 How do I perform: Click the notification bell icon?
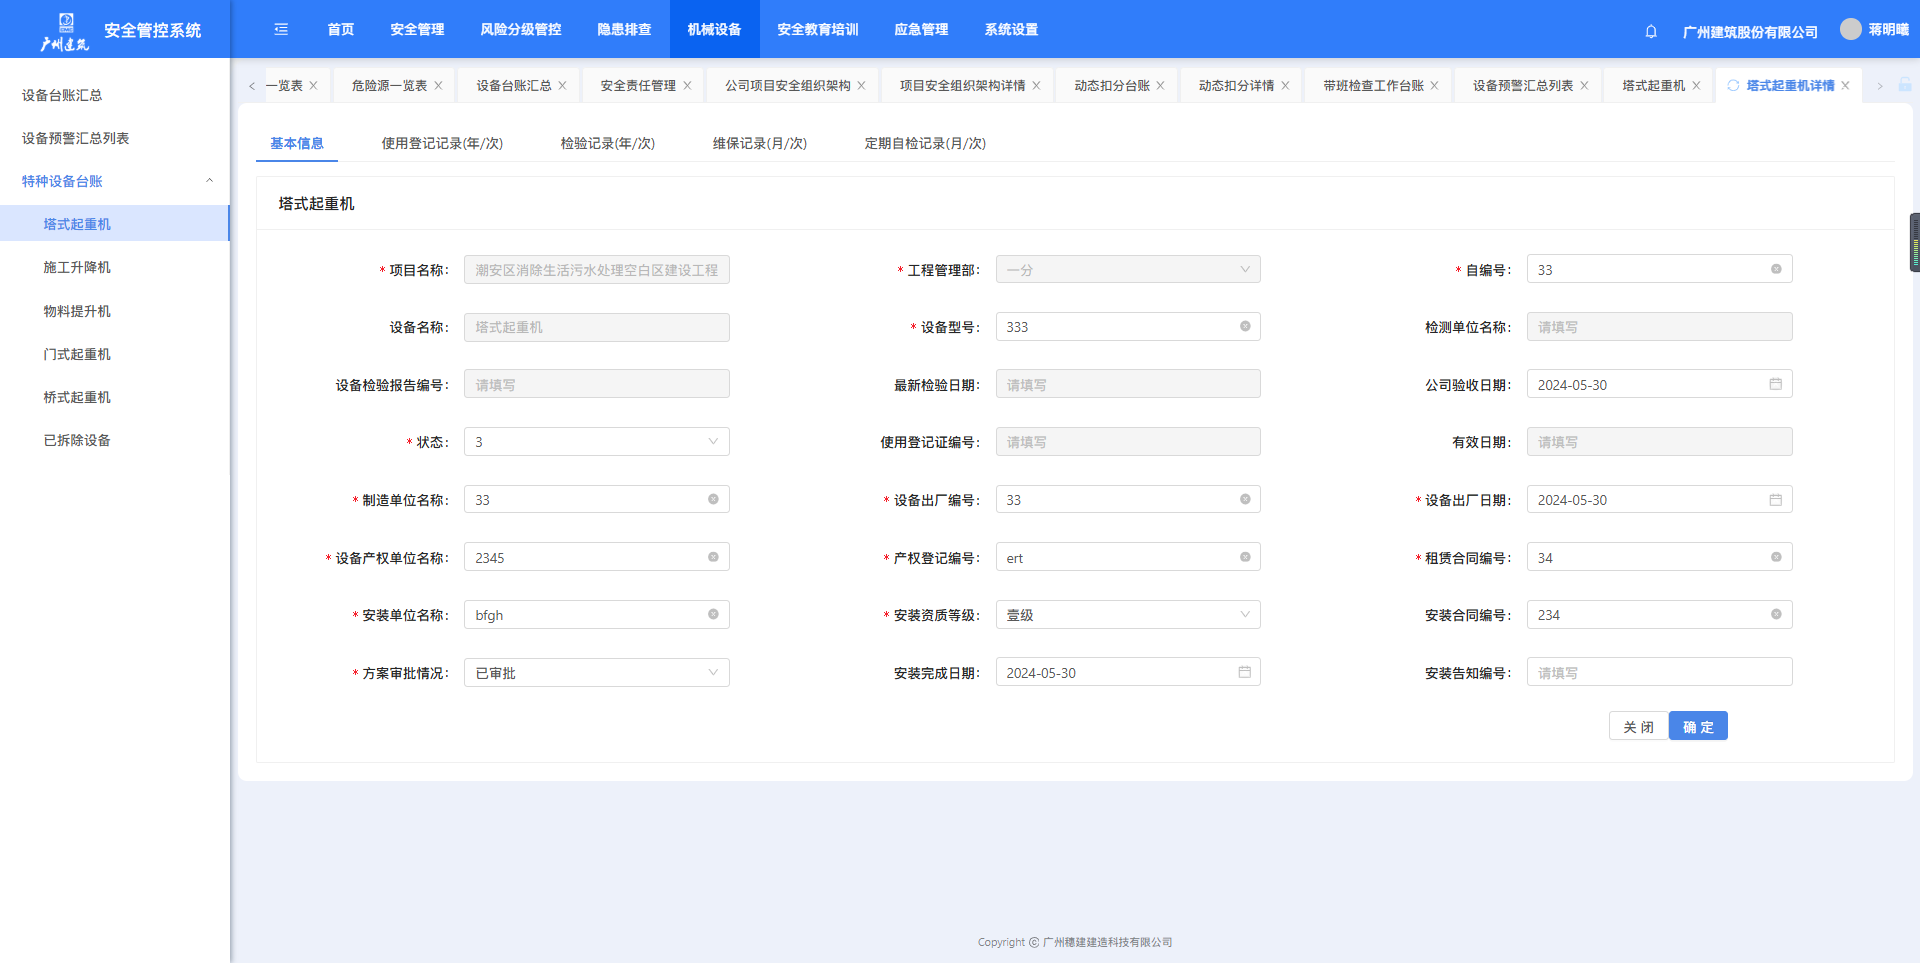[1651, 31]
